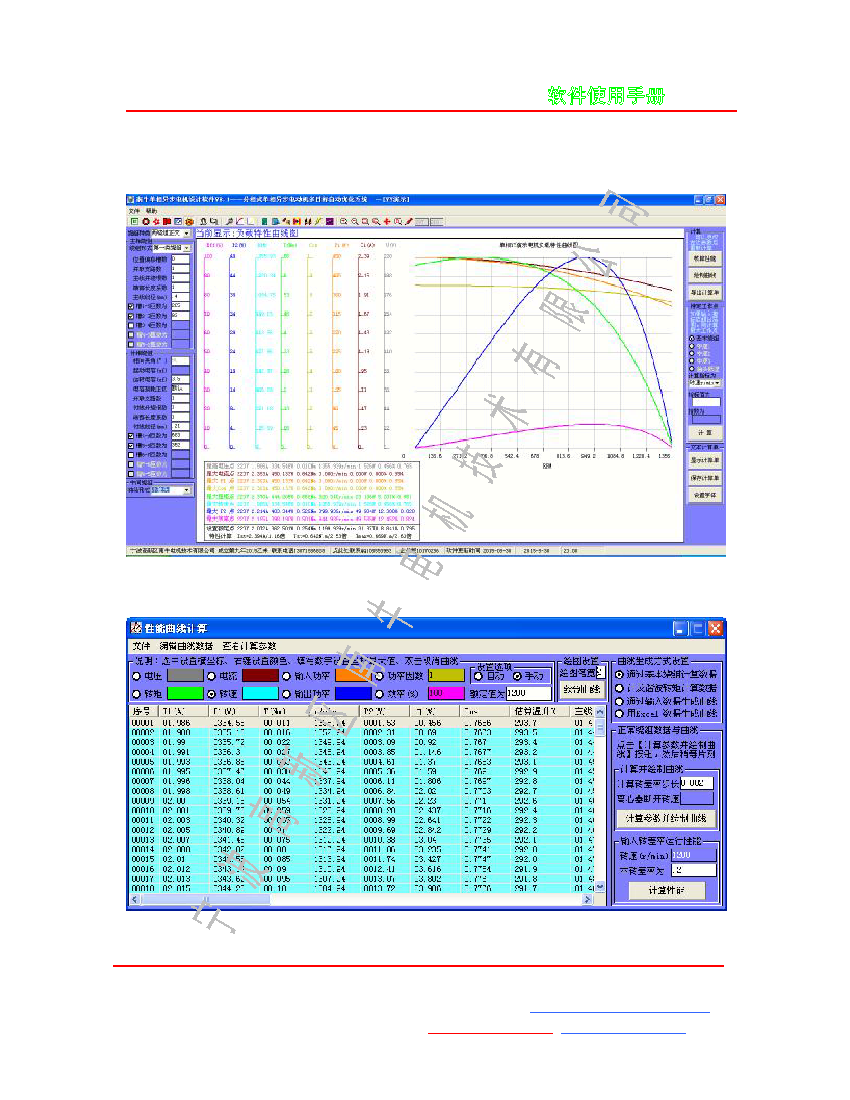This screenshot has height=1100, width=850.
Task: Open the 编辑曲线数据 menu
Action: pos(186,645)
